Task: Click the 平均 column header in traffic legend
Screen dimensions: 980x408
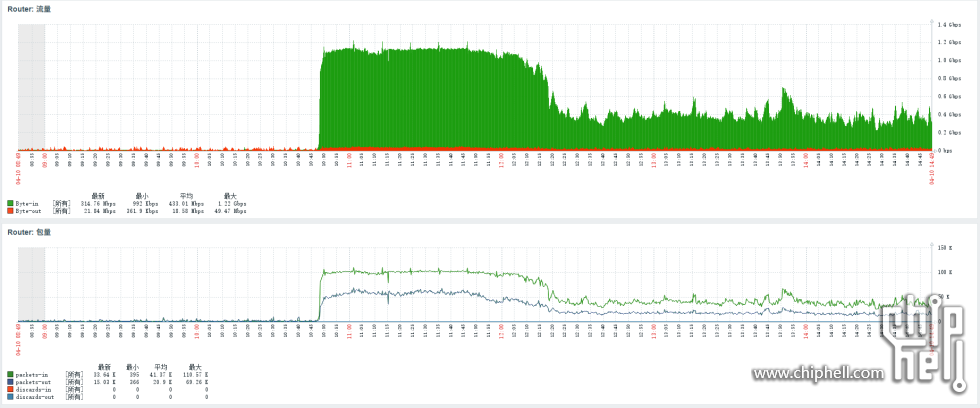Action: click(x=186, y=196)
